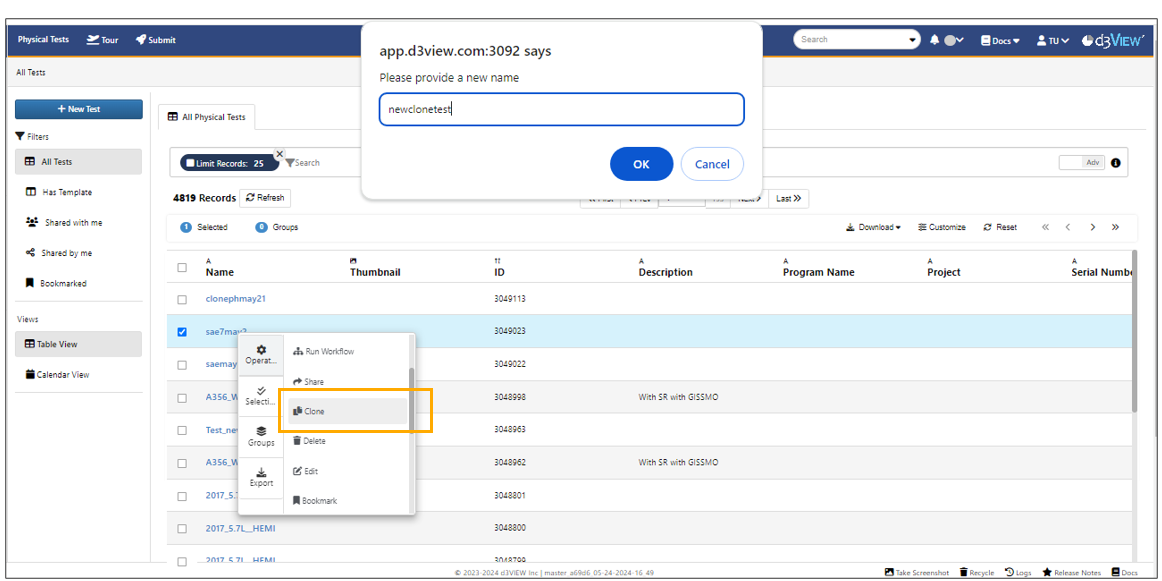Click the new name text field in the dialog
Viewport: 1162px width, 581px height.
tap(562, 110)
